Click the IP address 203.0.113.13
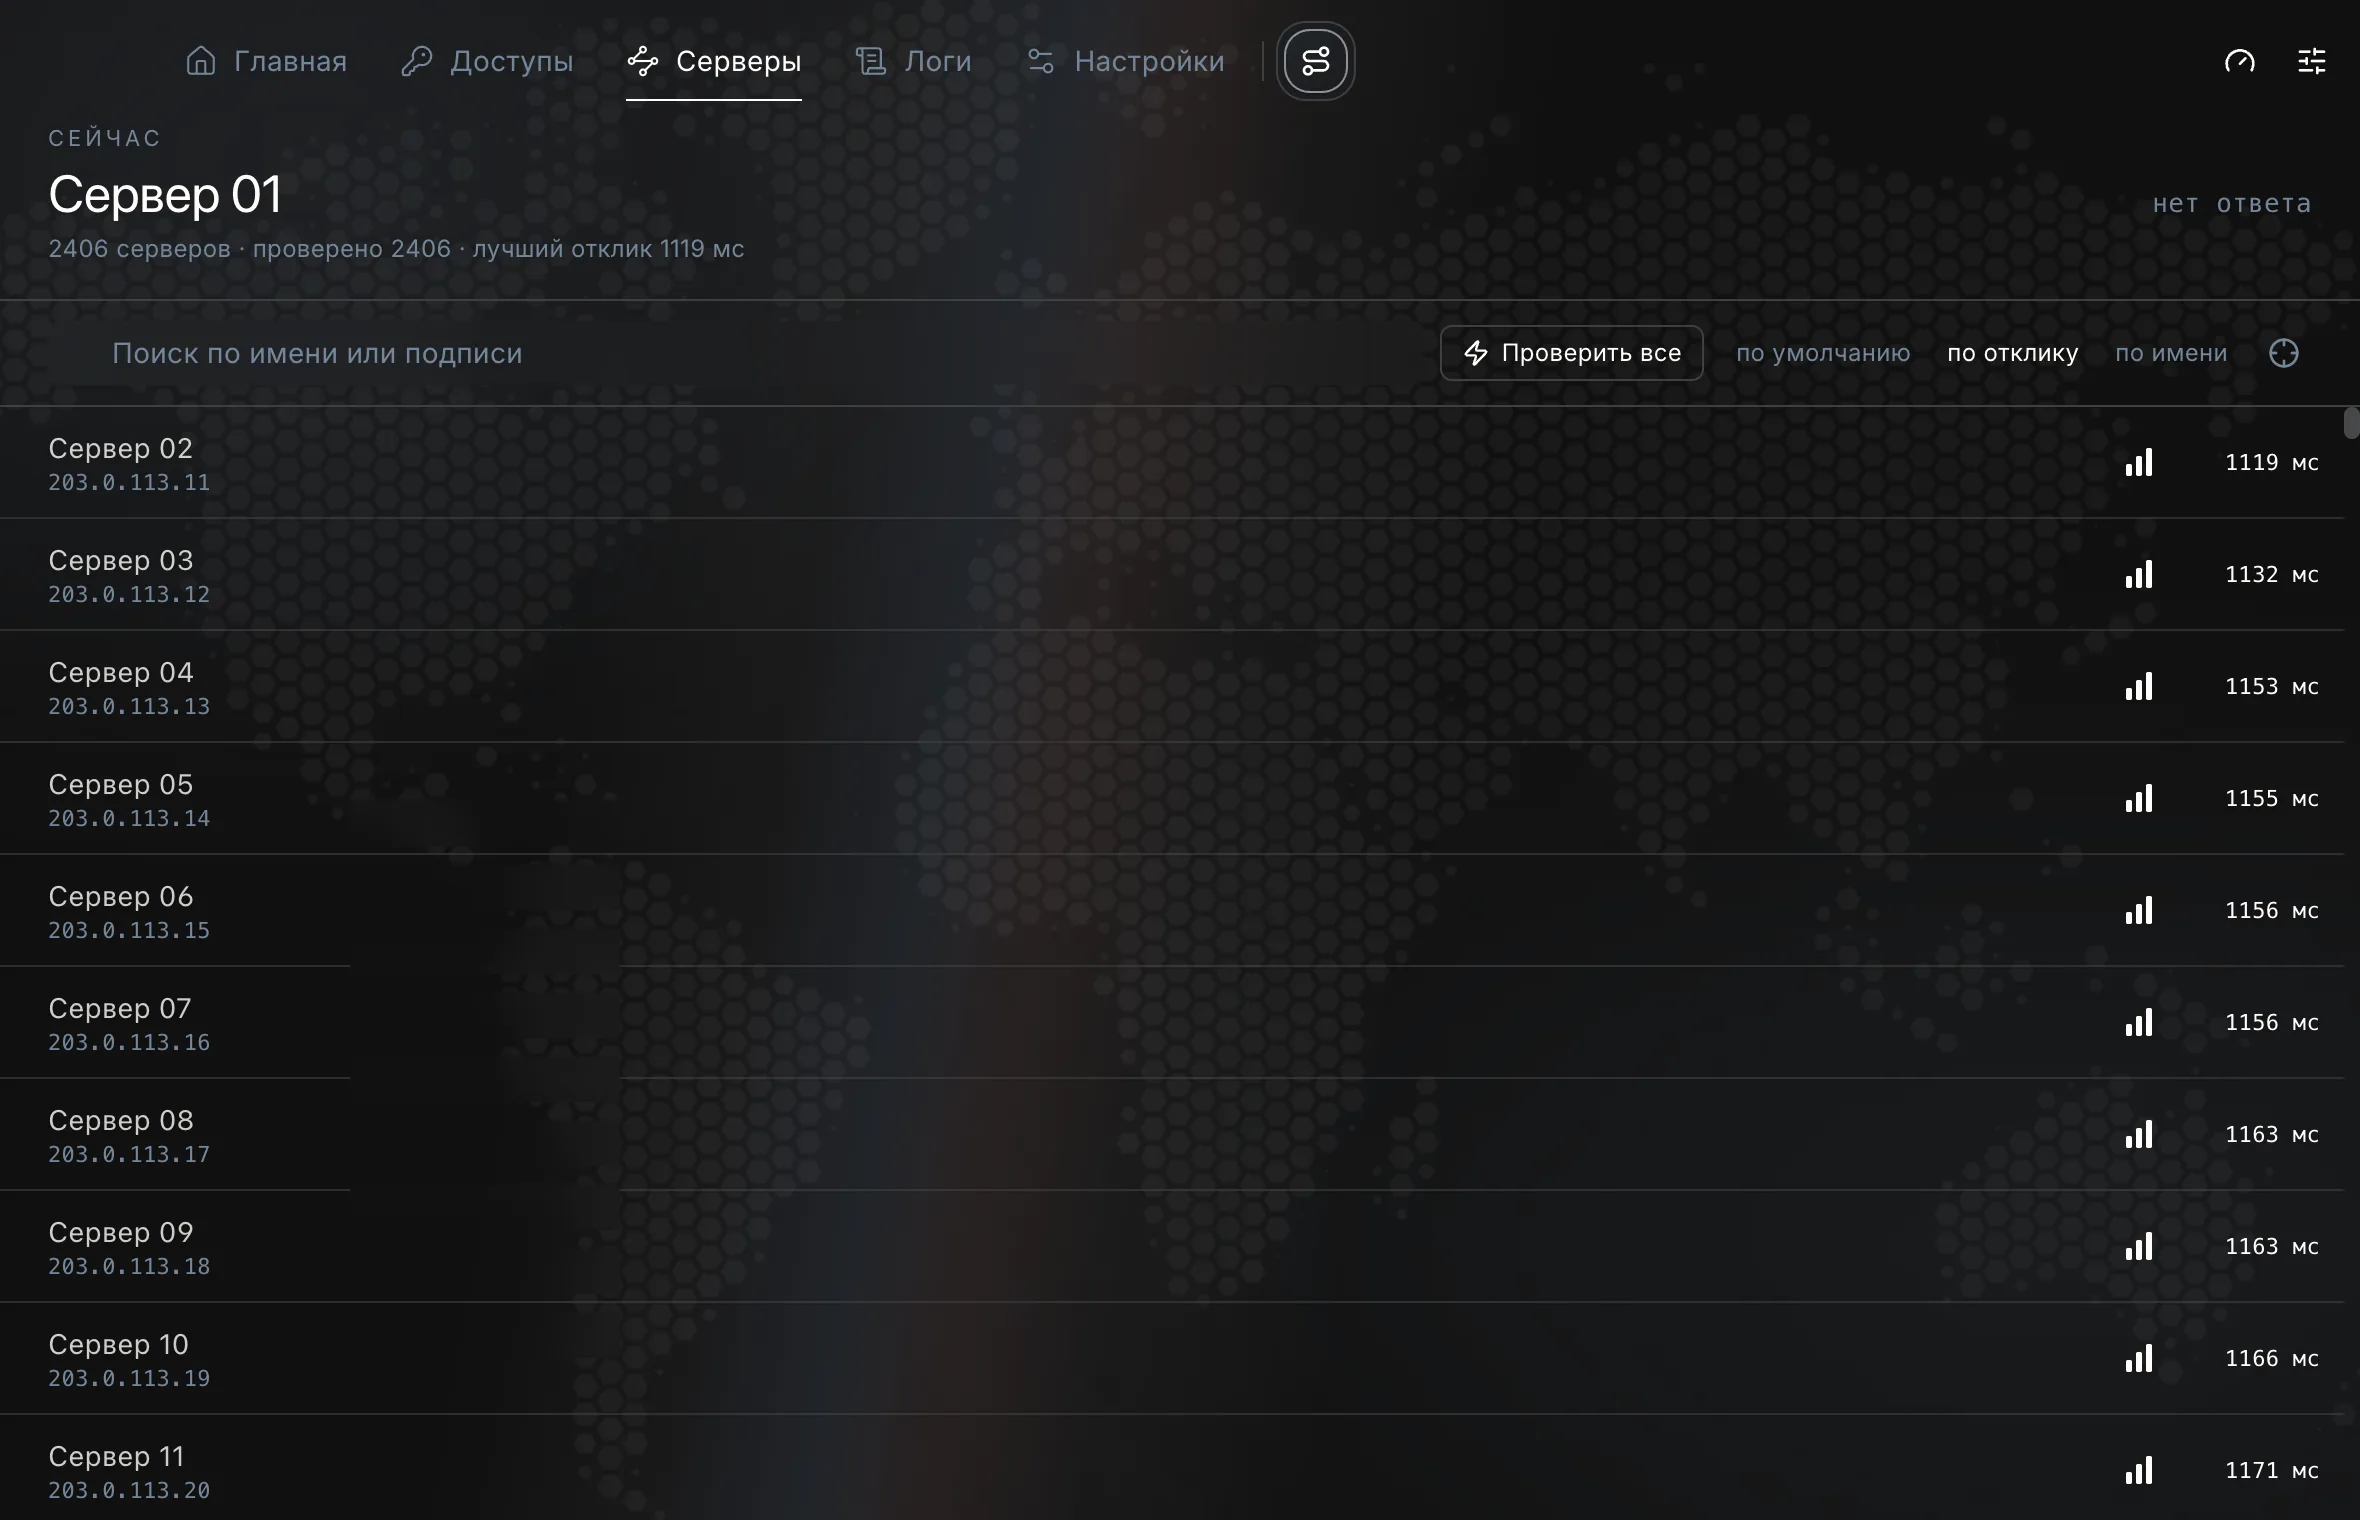Viewport: 2360px width, 1520px height. (129, 706)
